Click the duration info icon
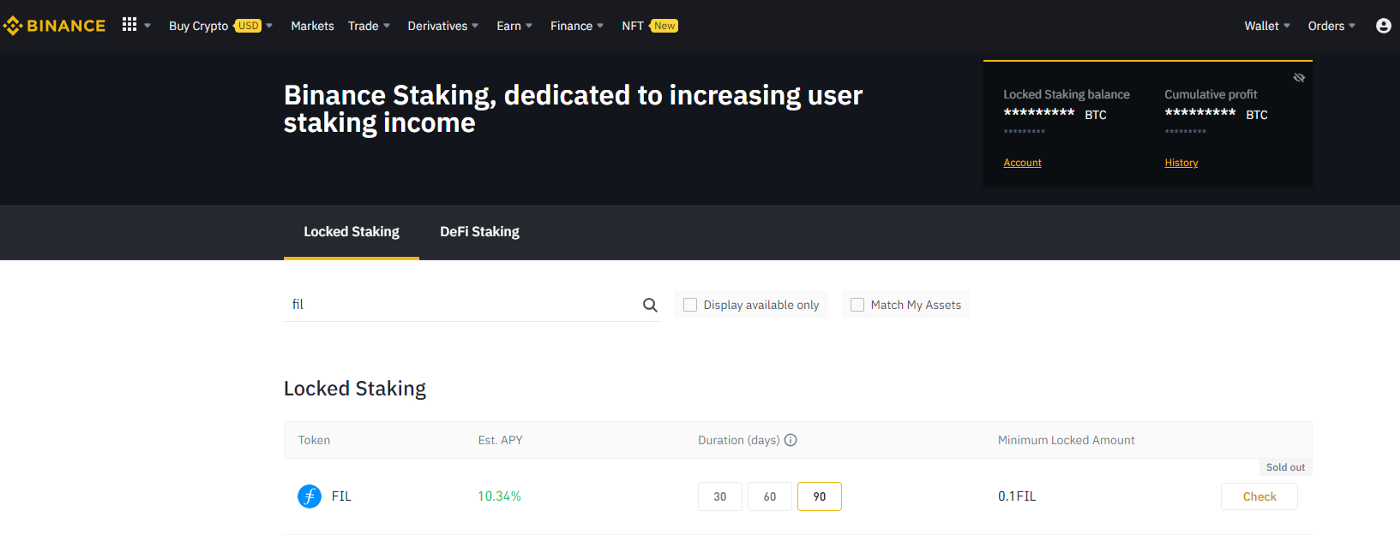This screenshot has width=1400, height=546. pos(790,440)
